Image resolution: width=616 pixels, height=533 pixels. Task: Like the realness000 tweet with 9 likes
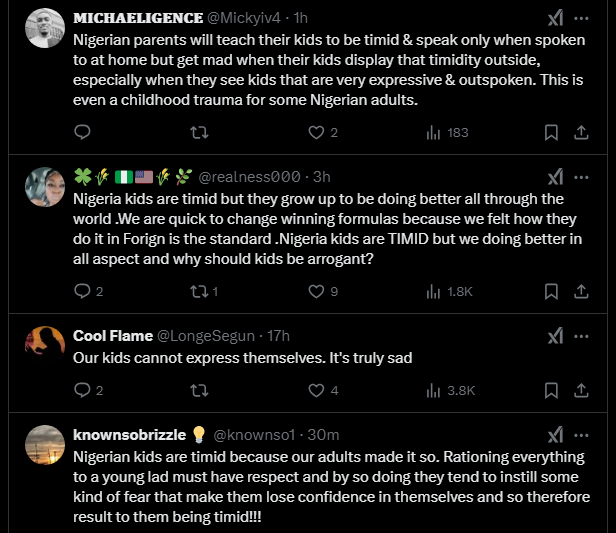(316, 291)
